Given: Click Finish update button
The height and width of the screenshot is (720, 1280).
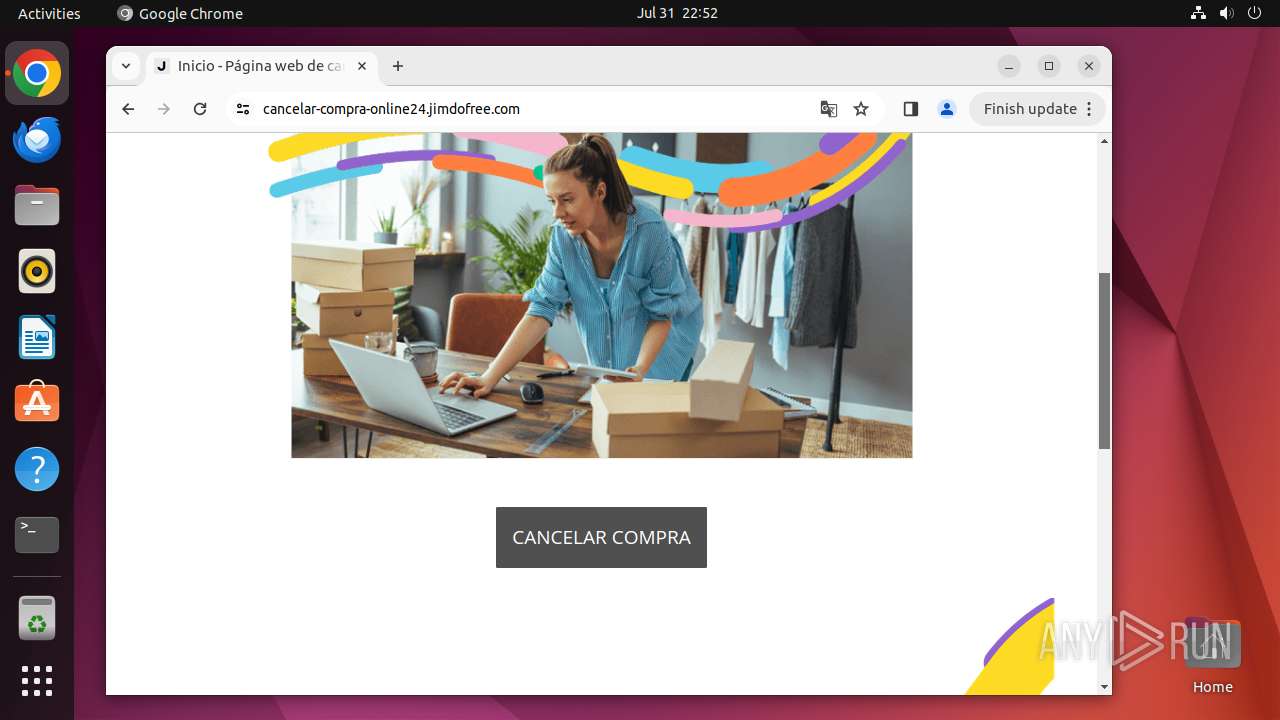Looking at the screenshot, I should click(x=1030, y=109).
